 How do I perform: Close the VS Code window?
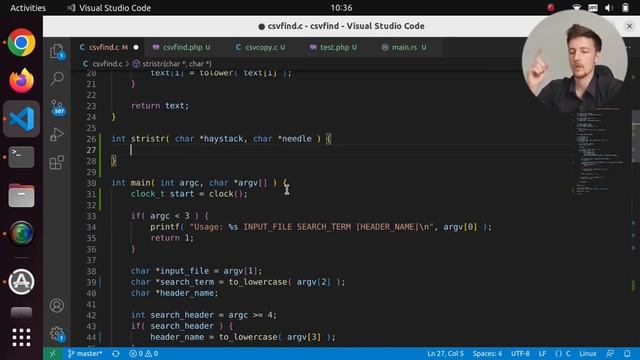coord(629,26)
